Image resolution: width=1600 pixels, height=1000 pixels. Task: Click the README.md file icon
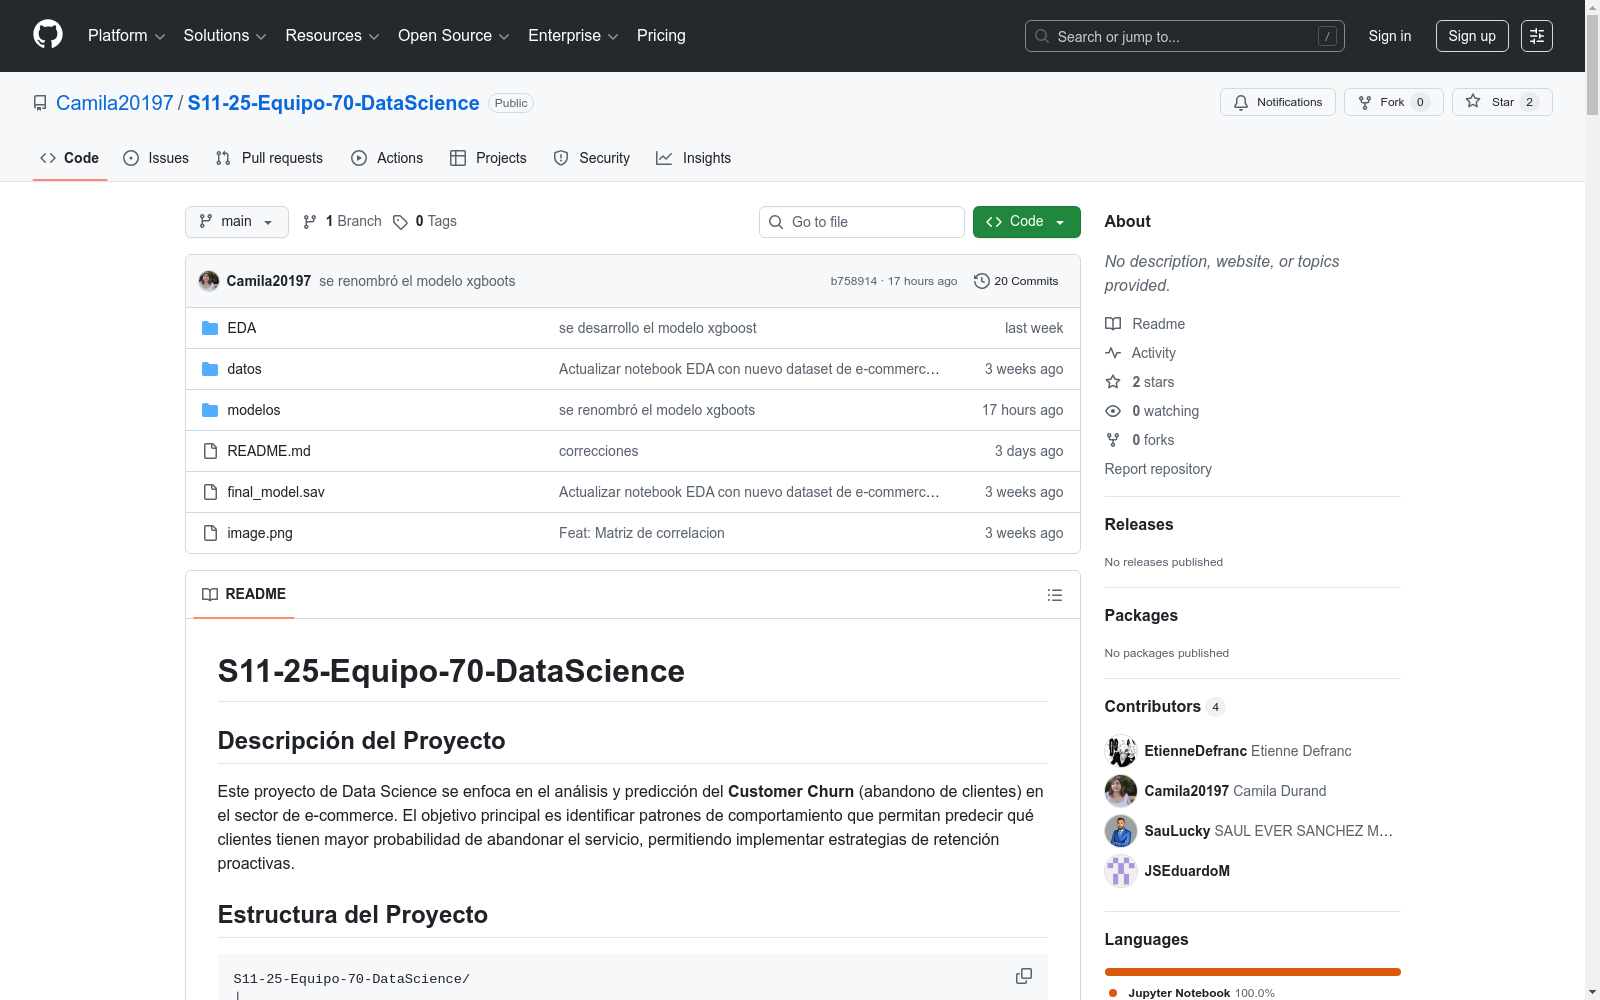pyautogui.click(x=210, y=451)
